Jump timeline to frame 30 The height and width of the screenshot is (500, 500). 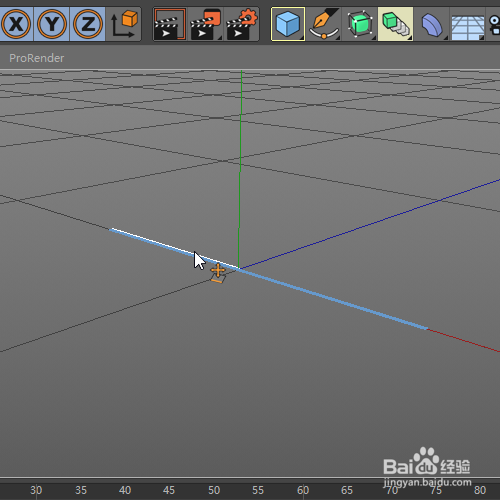click(x=36, y=490)
